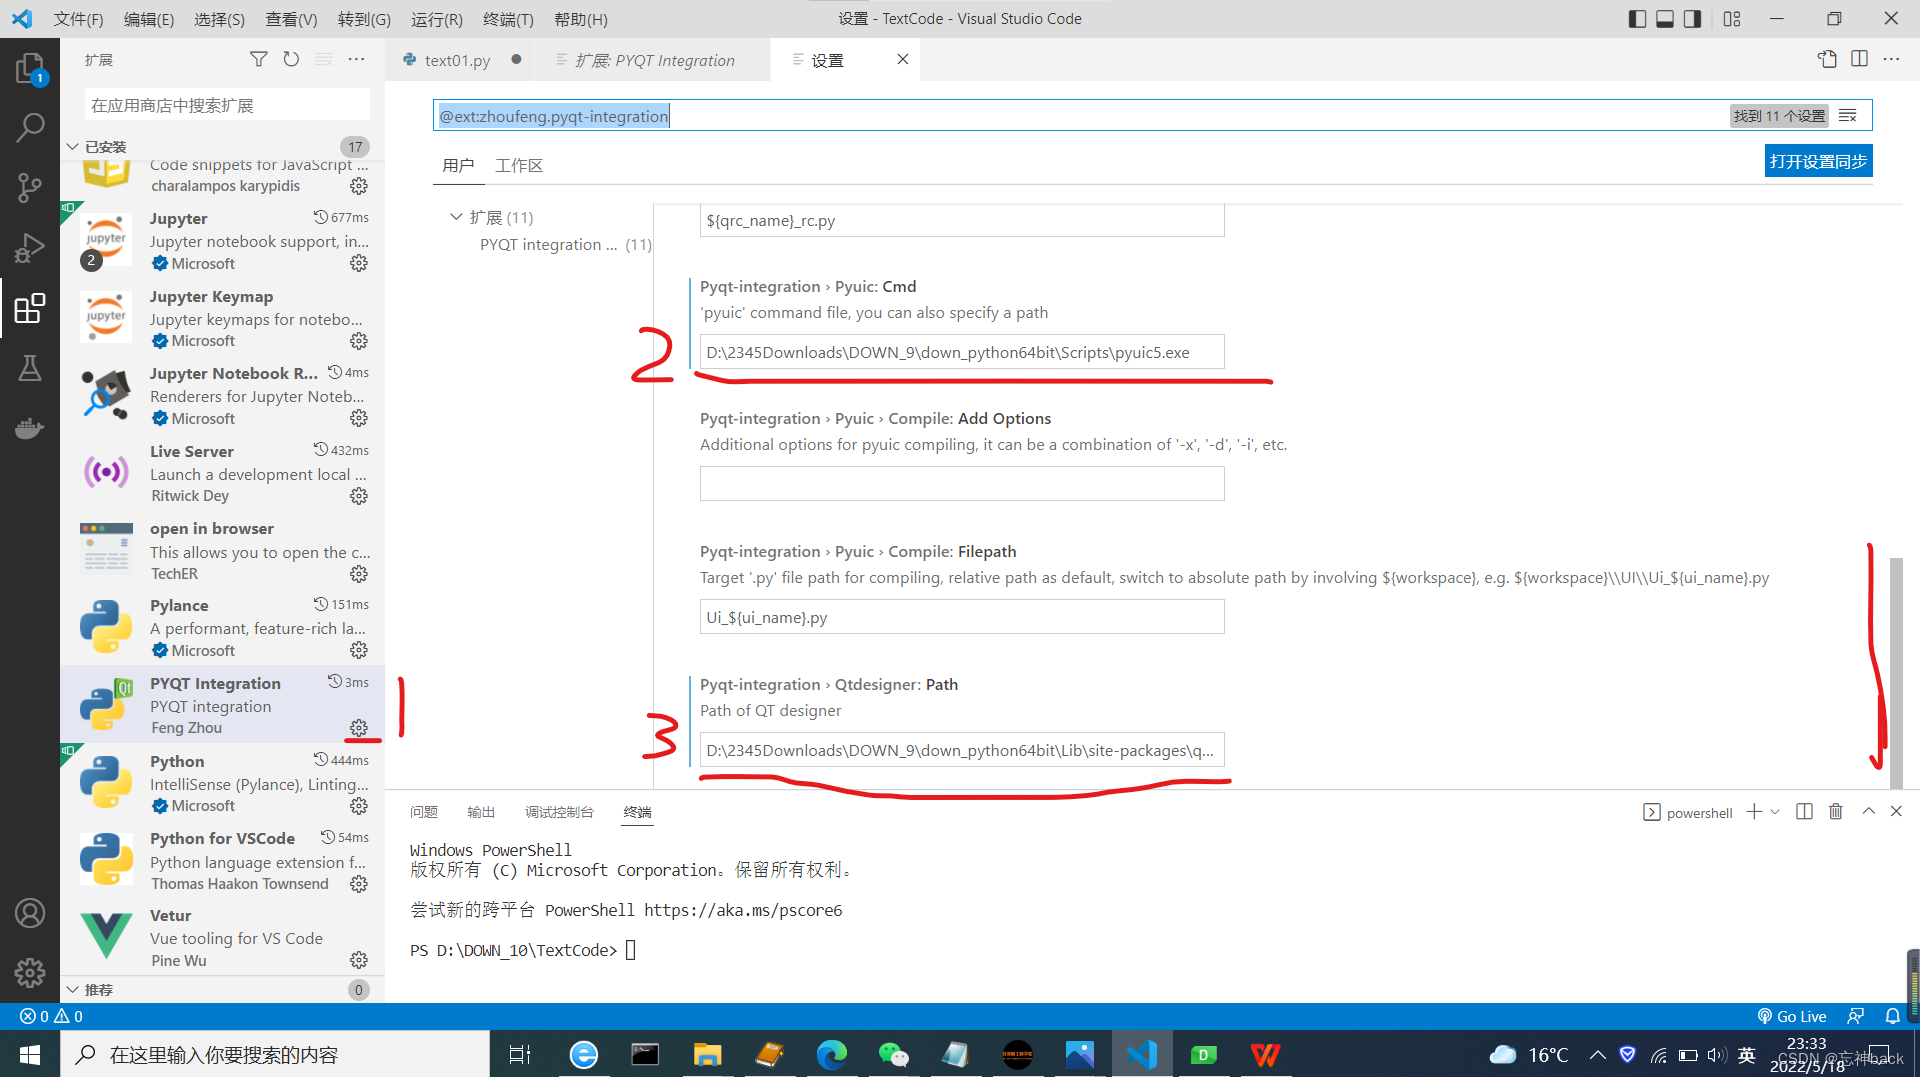Switch to 扩展: PYQT Integration tab

(x=654, y=60)
